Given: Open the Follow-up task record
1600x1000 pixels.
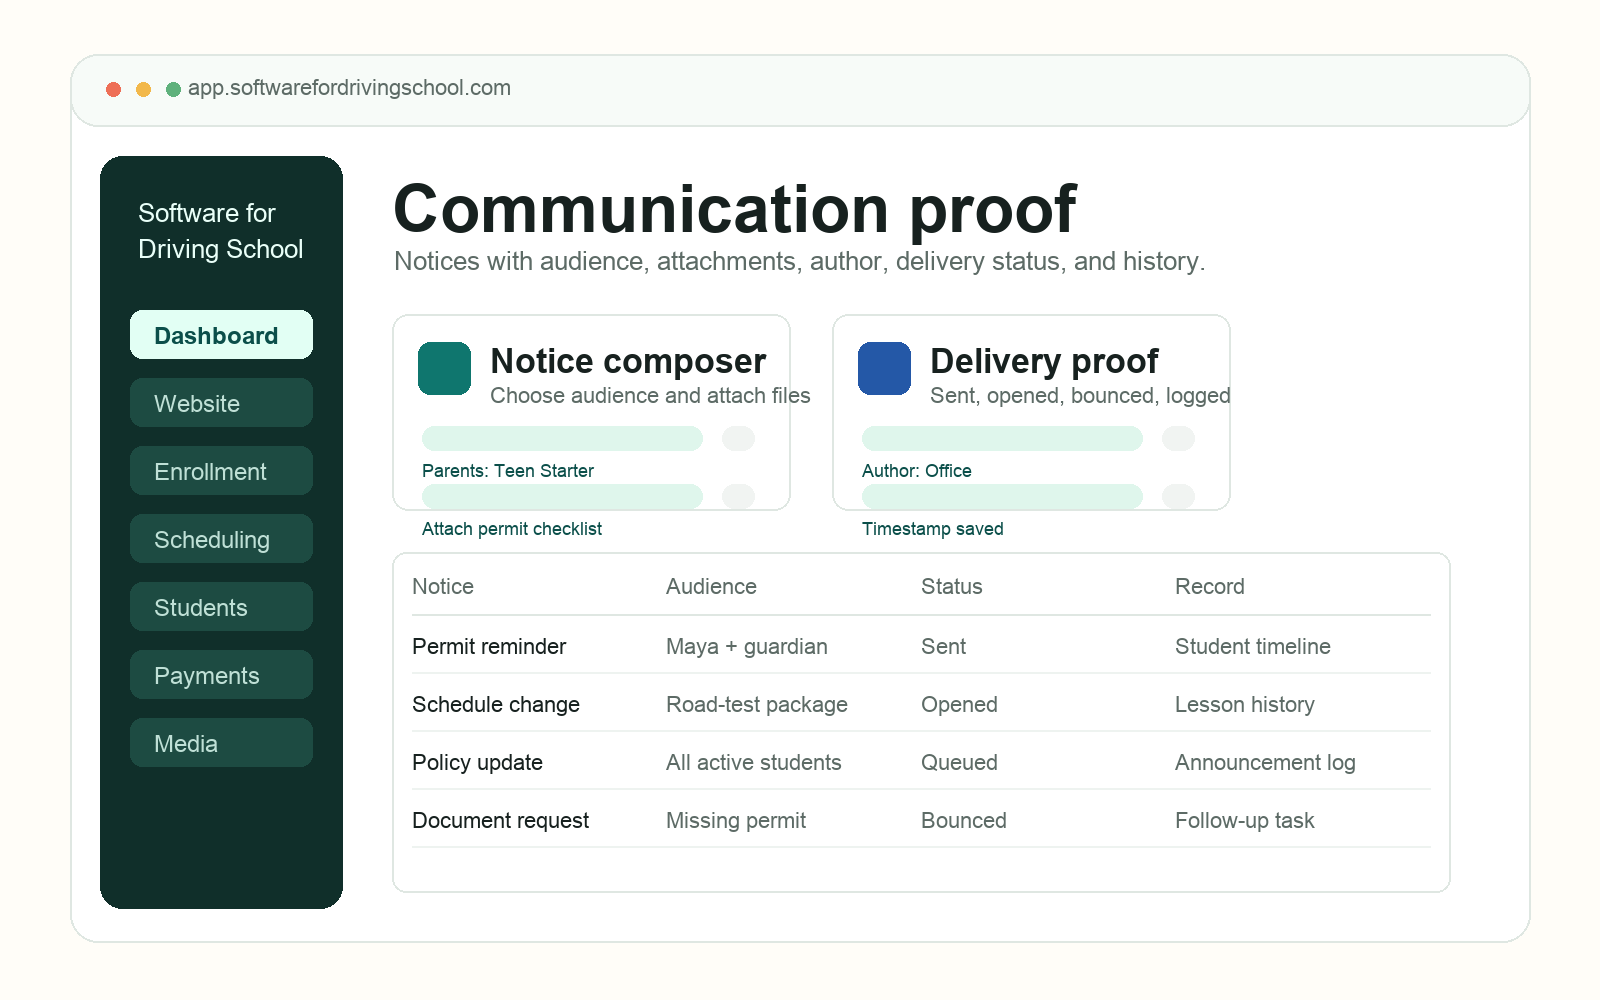Looking at the screenshot, I should point(1244,821).
